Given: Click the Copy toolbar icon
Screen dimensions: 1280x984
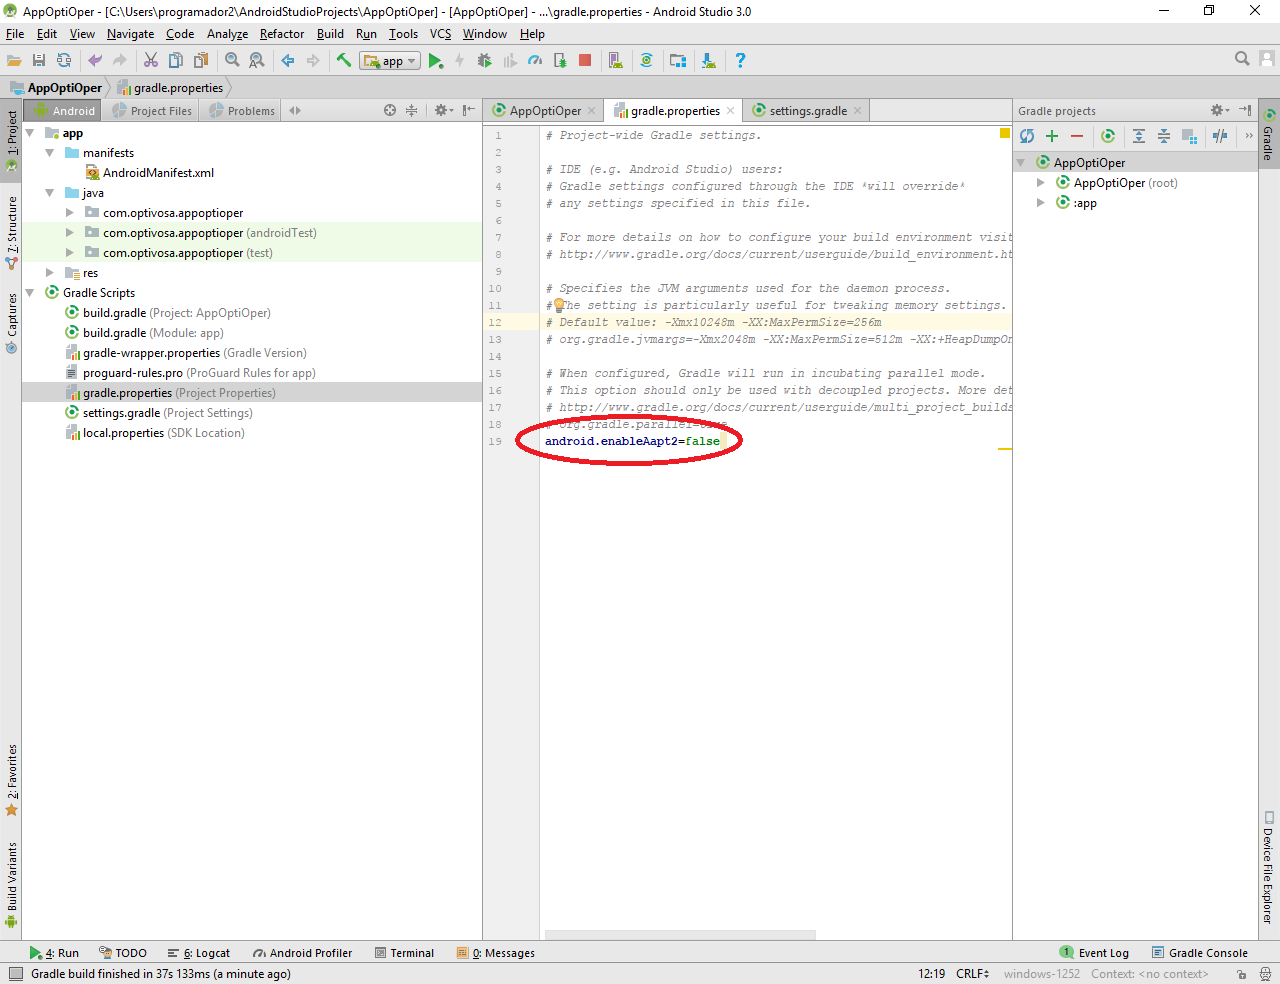Looking at the screenshot, I should tap(176, 61).
